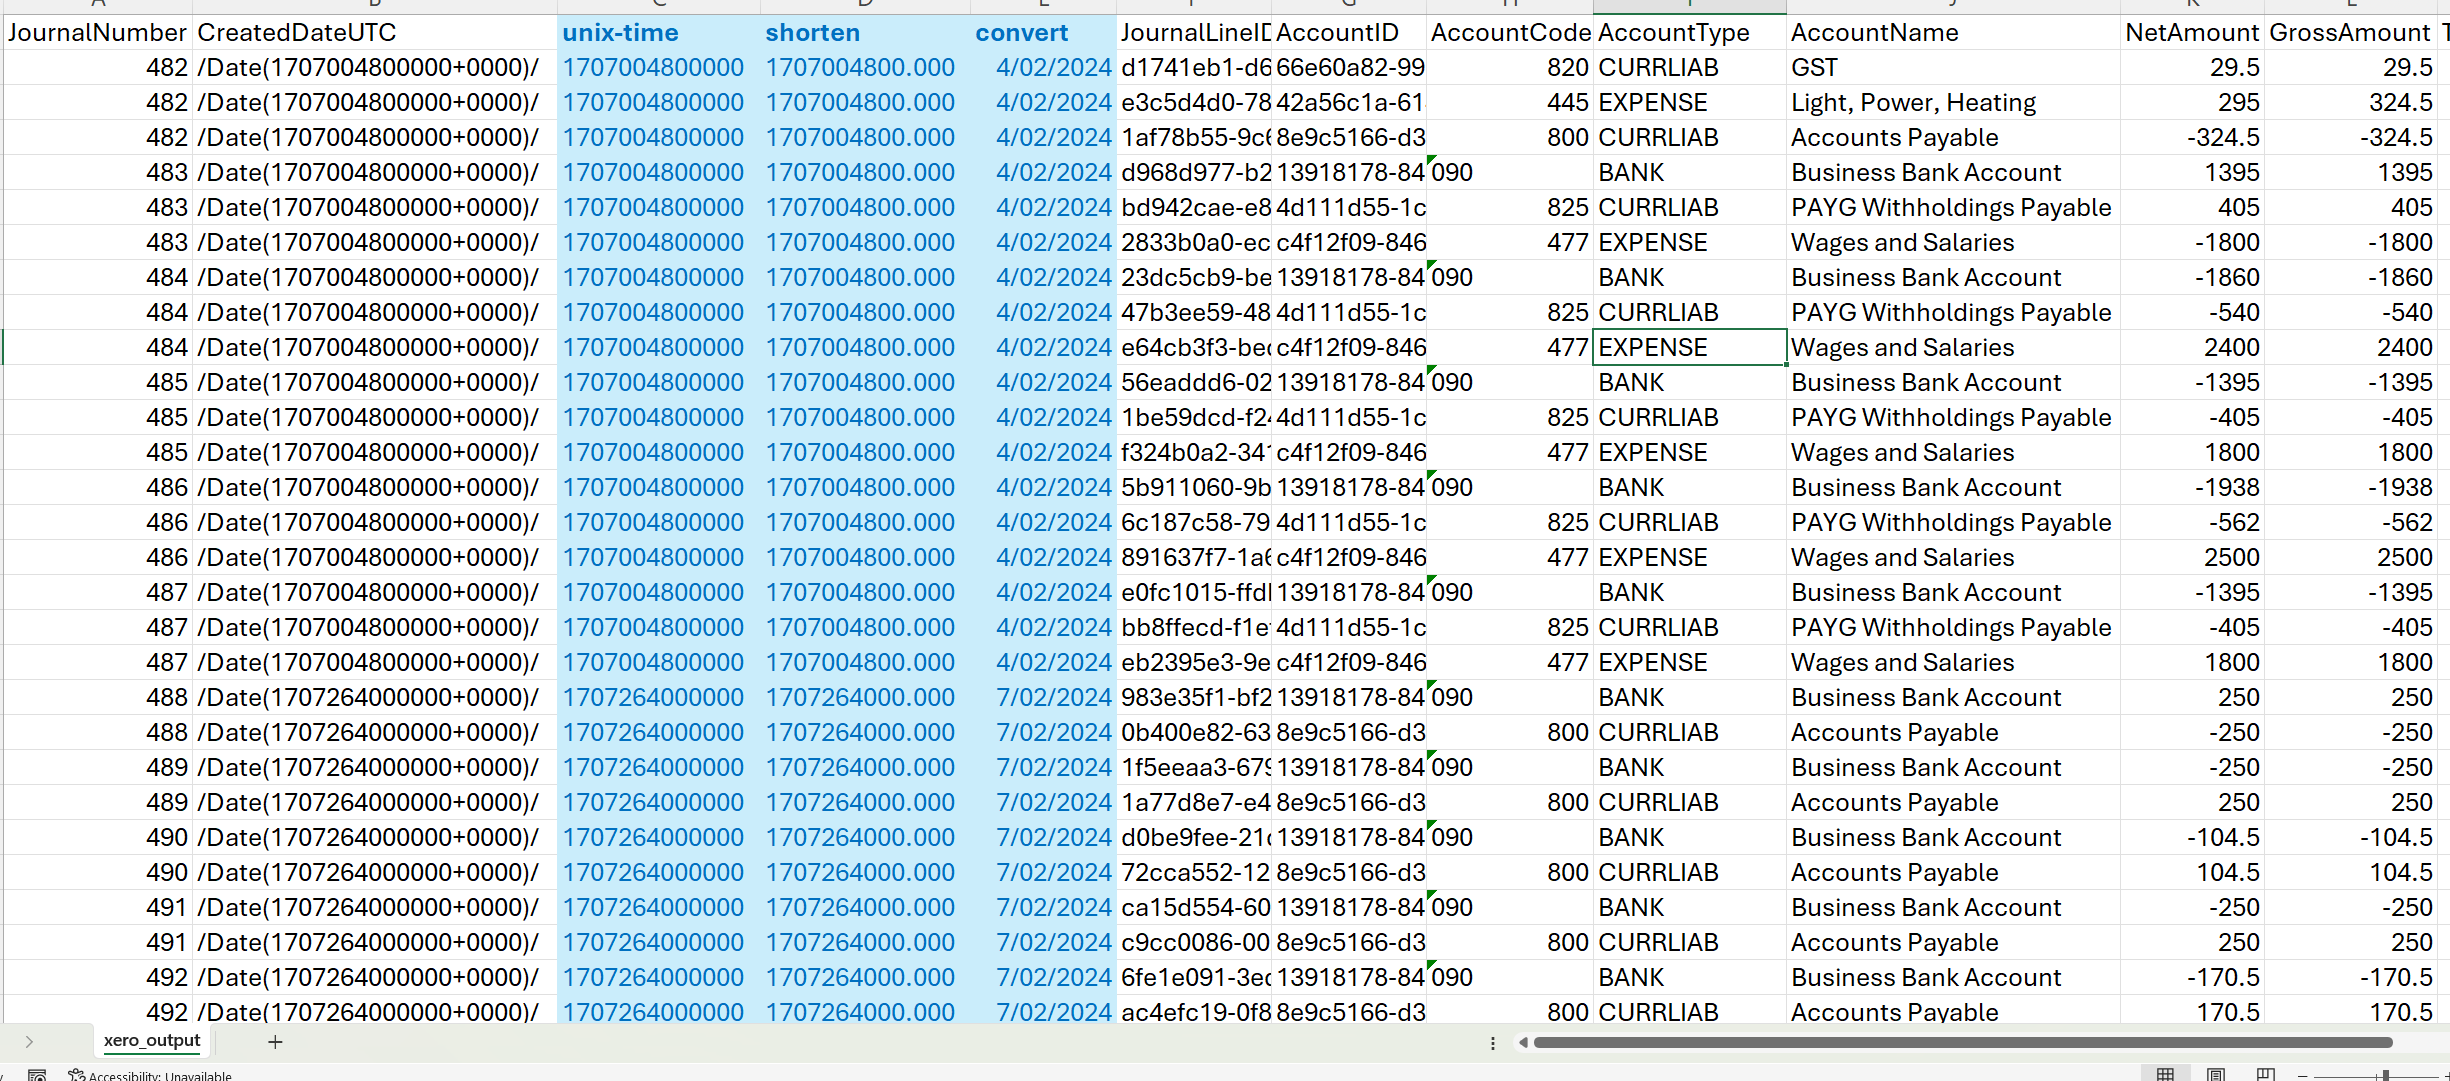Click the macro recording icon in status bar

pos(37,1075)
